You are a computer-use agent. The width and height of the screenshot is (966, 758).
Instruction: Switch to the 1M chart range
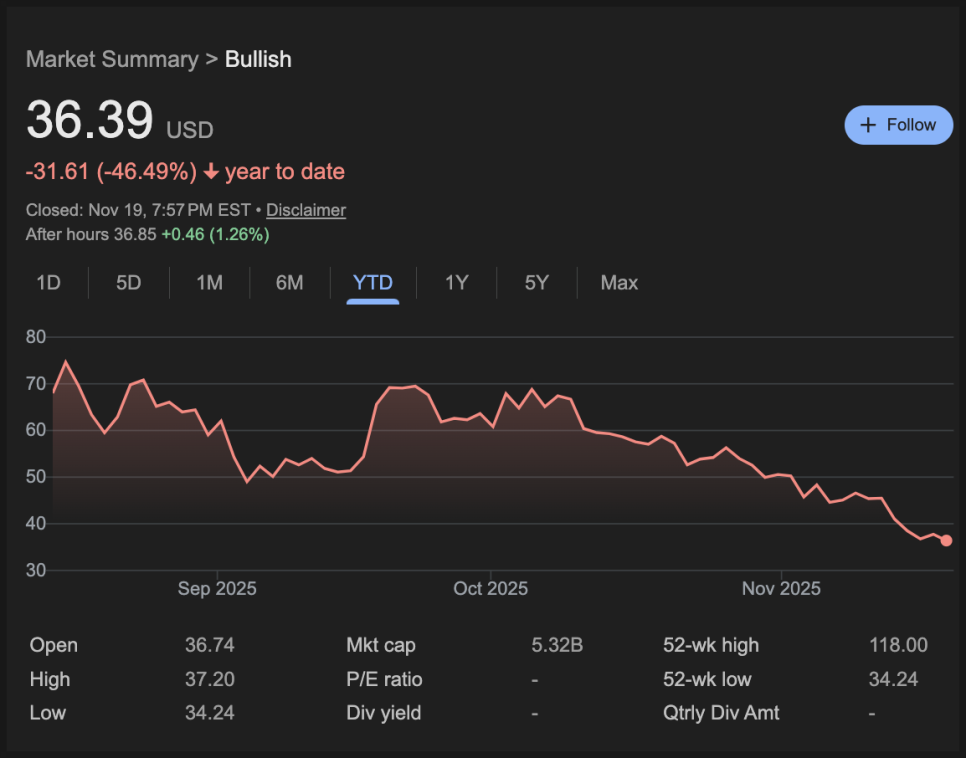click(x=209, y=283)
